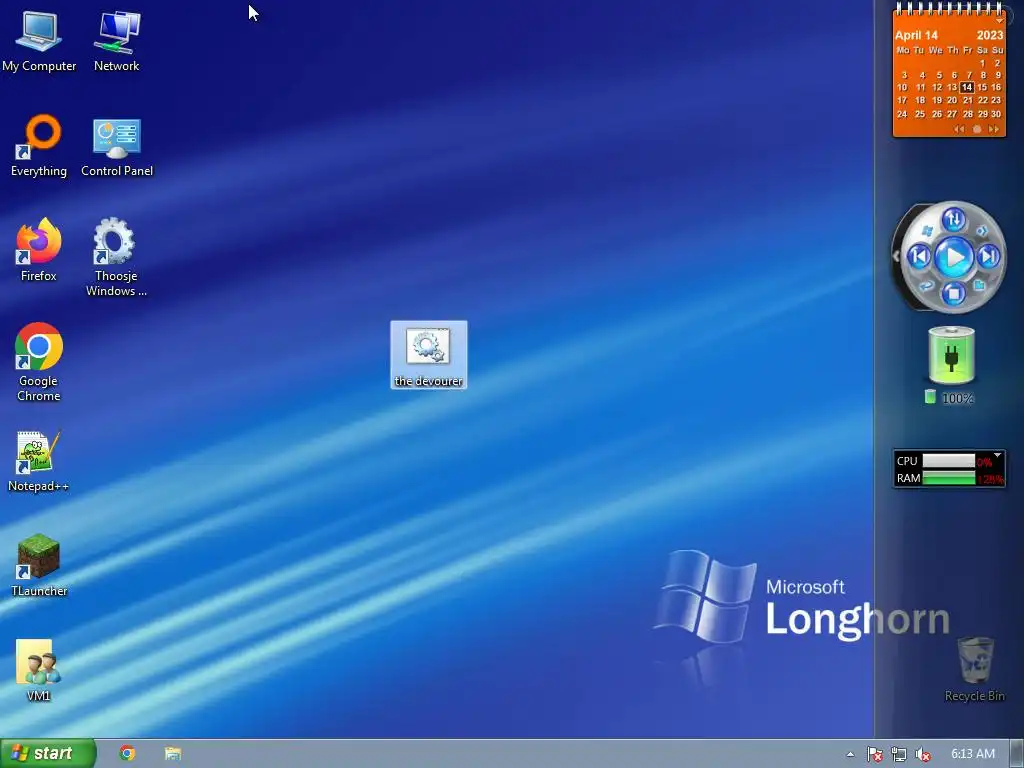Select the Network desktop icon
The height and width of the screenshot is (768, 1024).
pos(116,41)
